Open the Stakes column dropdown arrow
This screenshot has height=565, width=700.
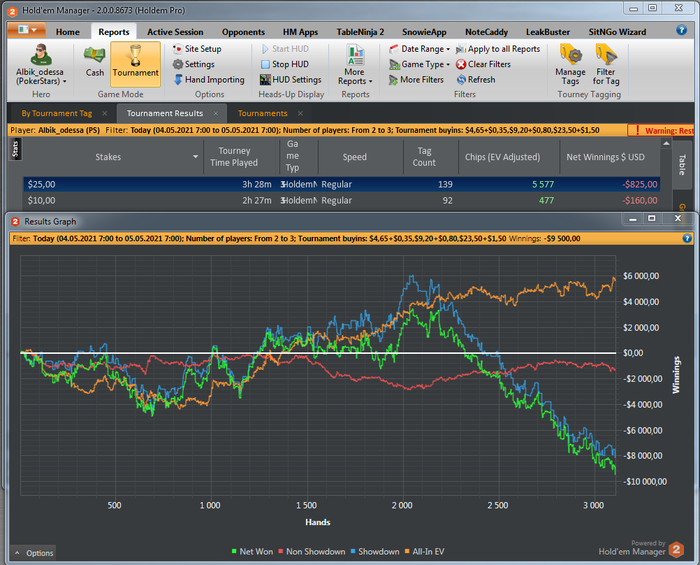tap(195, 157)
